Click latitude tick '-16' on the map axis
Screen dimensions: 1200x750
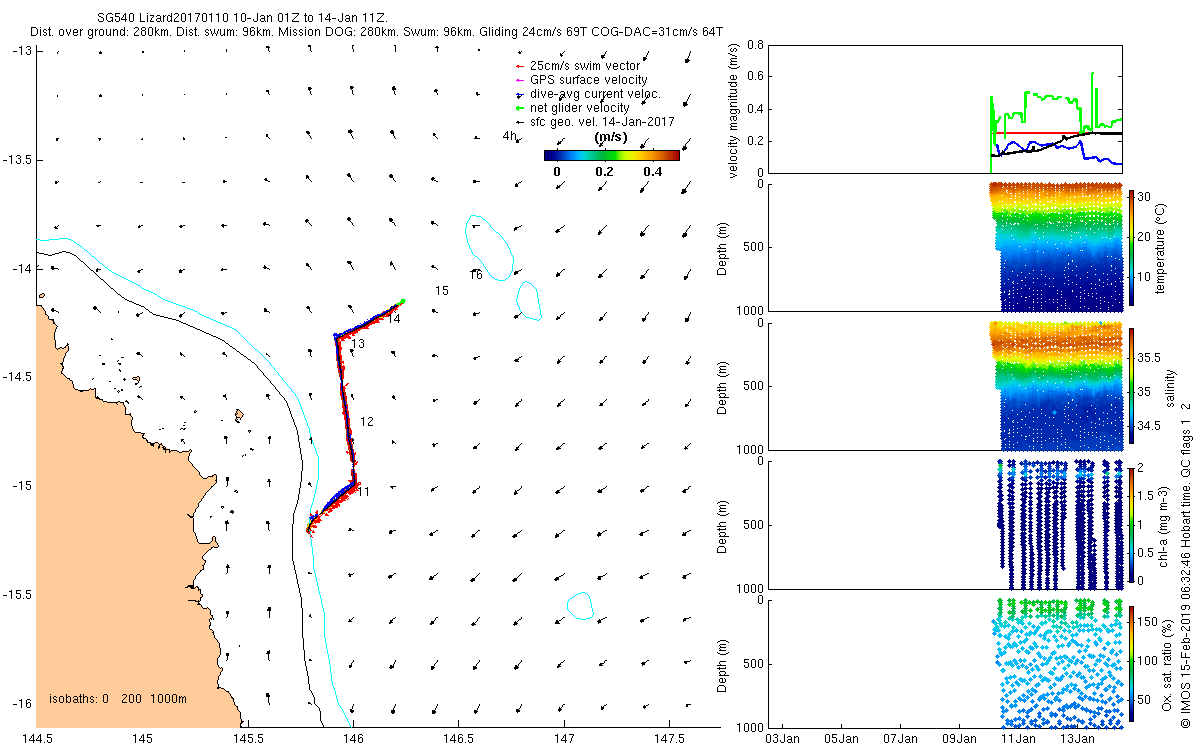tap(21, 703)
